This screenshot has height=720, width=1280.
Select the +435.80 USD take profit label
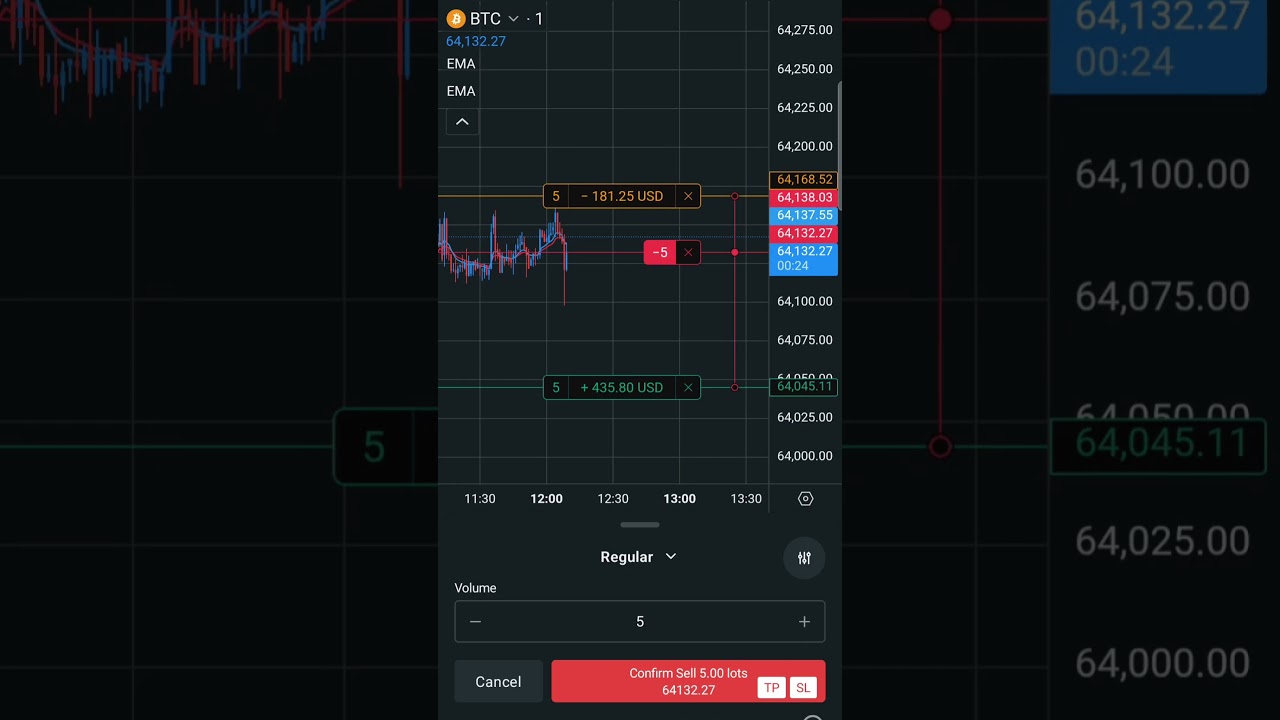tap(622, 387)
